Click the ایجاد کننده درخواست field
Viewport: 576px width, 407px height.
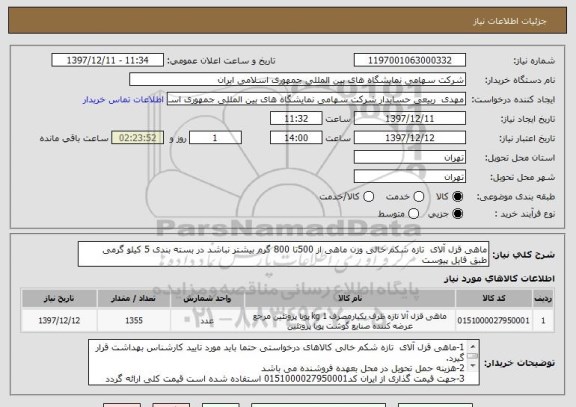(316, 99)
